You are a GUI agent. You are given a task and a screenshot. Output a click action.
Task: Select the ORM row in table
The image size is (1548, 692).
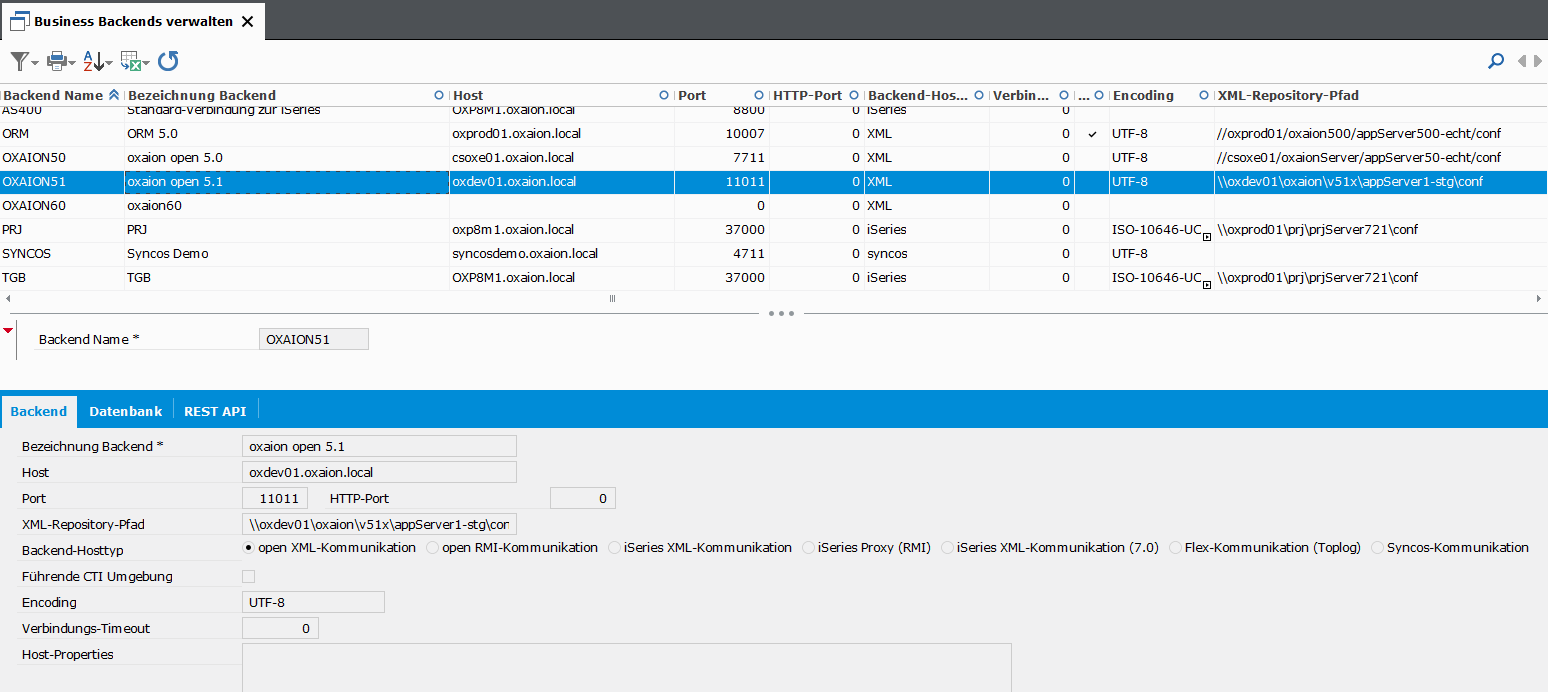(x=774, y=133)
